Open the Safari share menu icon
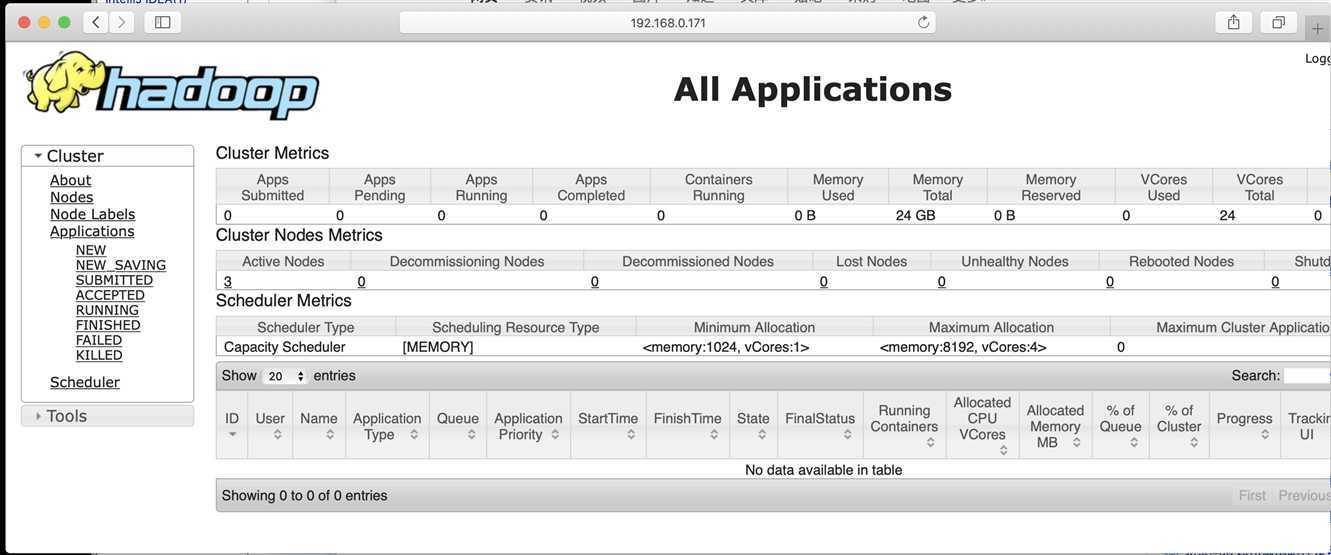This screenshot has height=555, width=1331. [x=1234, y=22]
